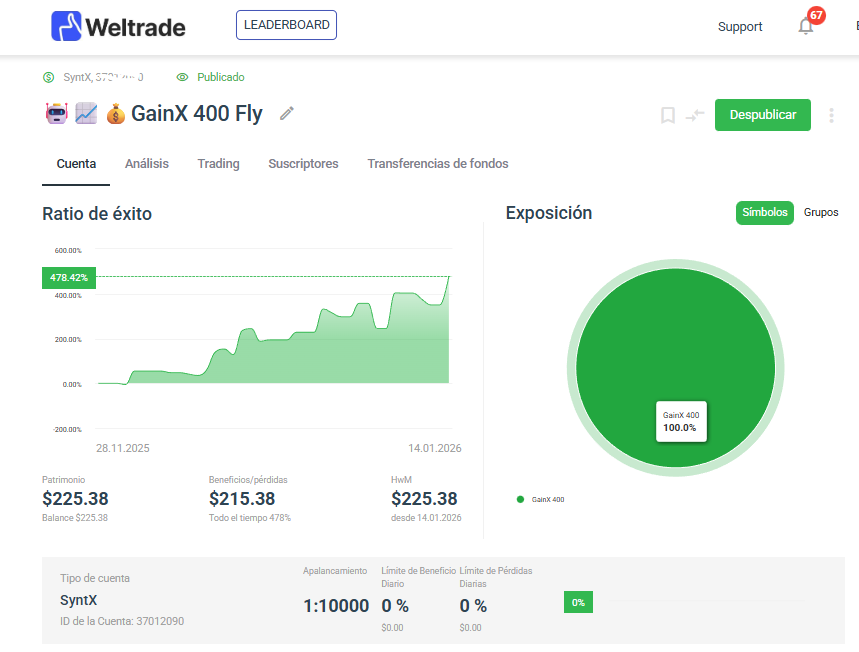This screenshot has width=859, height=652.
Task: Click the Publicado status text
Action: 221,77
